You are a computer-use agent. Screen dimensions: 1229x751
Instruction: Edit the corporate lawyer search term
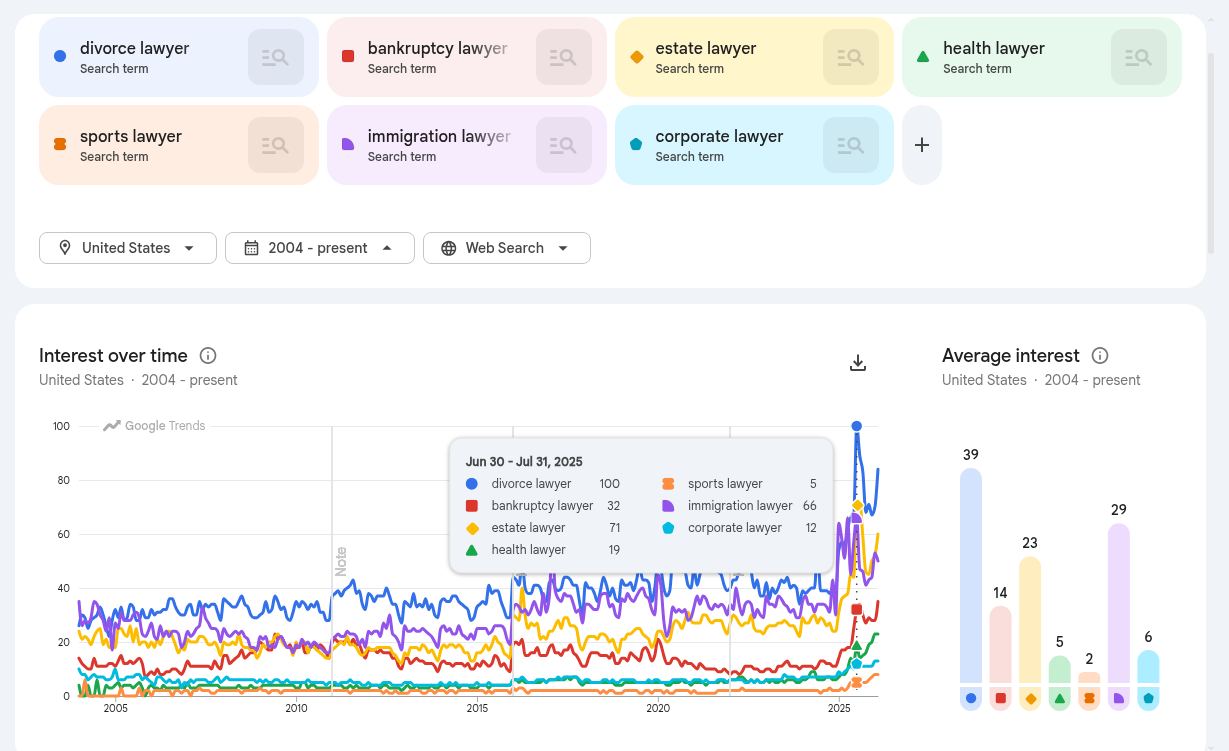click(719, 136)
